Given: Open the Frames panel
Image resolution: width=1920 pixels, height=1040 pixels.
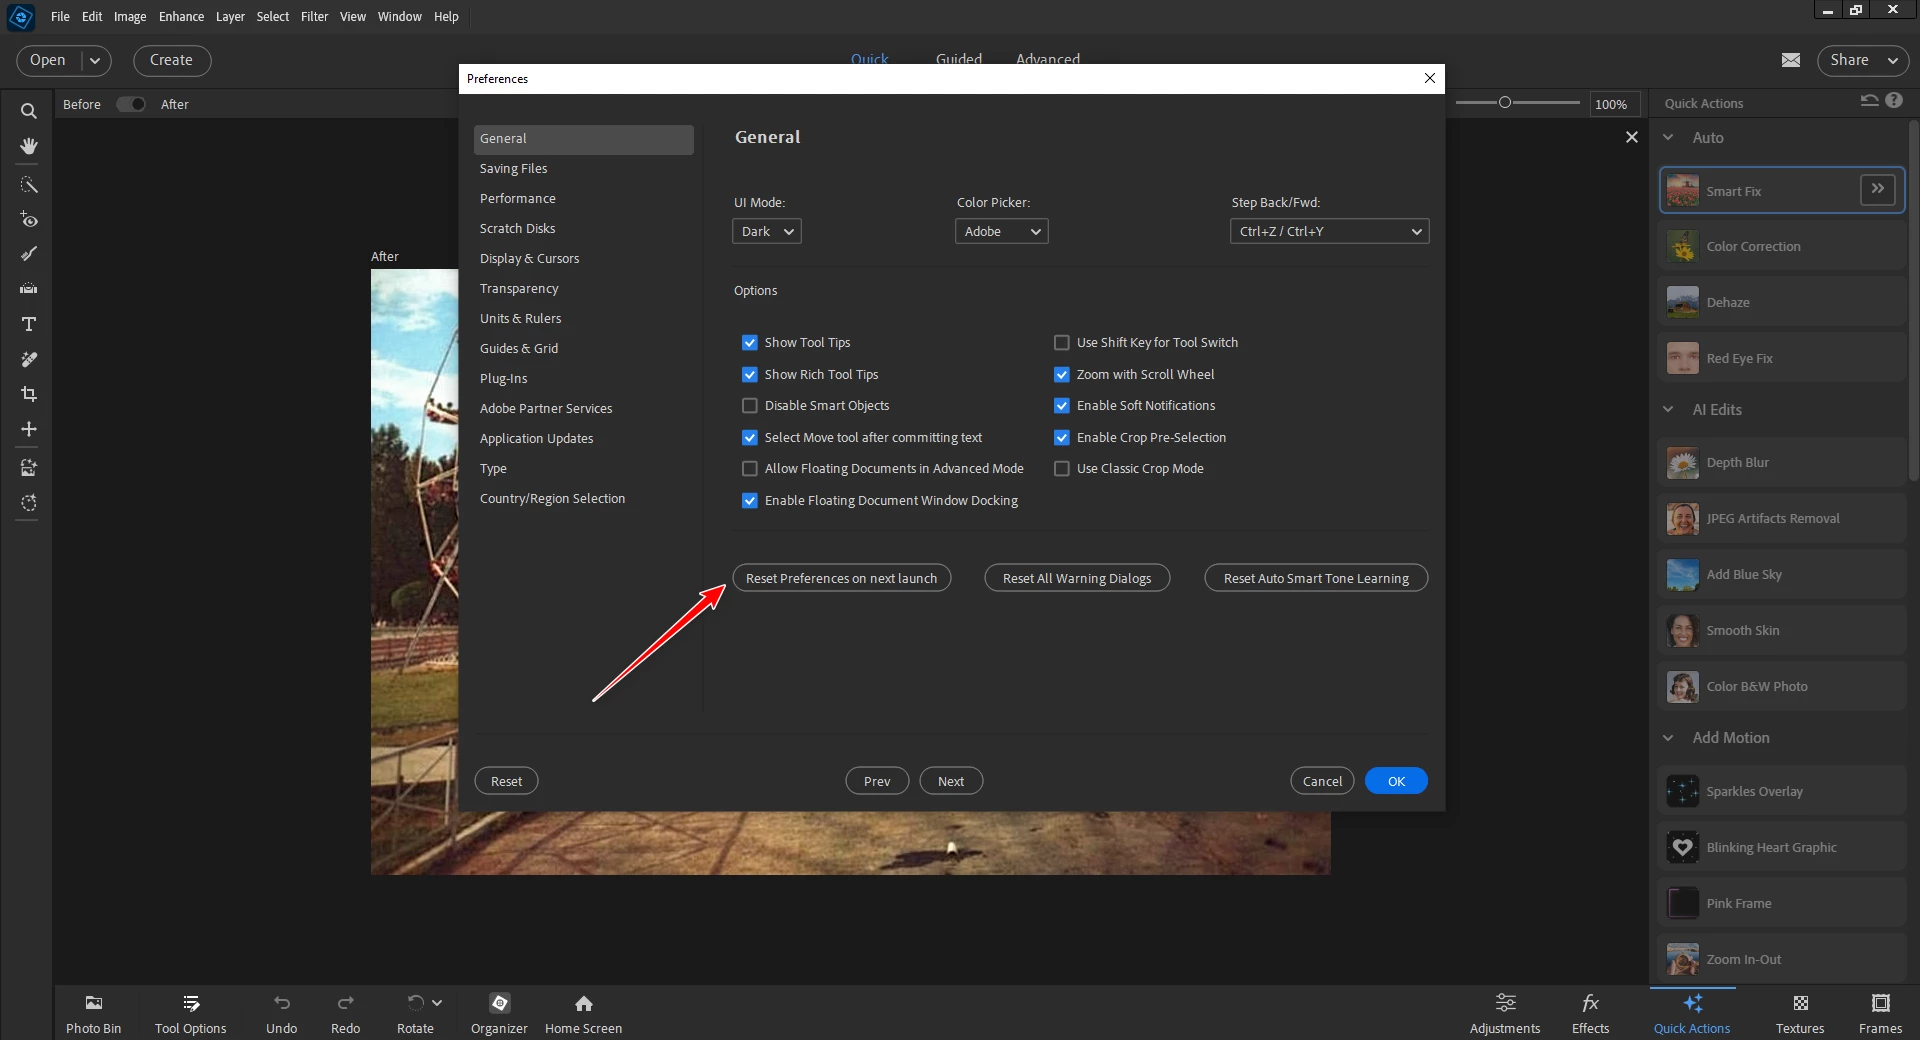Looking at the screenshot, I should [1880, 1013].
